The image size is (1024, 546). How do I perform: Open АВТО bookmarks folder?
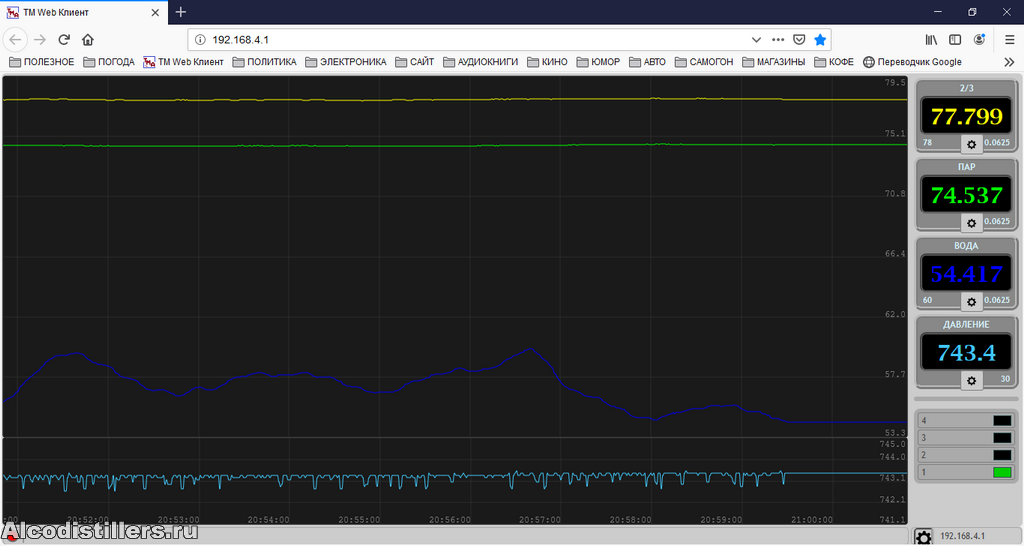click(647, 62)
